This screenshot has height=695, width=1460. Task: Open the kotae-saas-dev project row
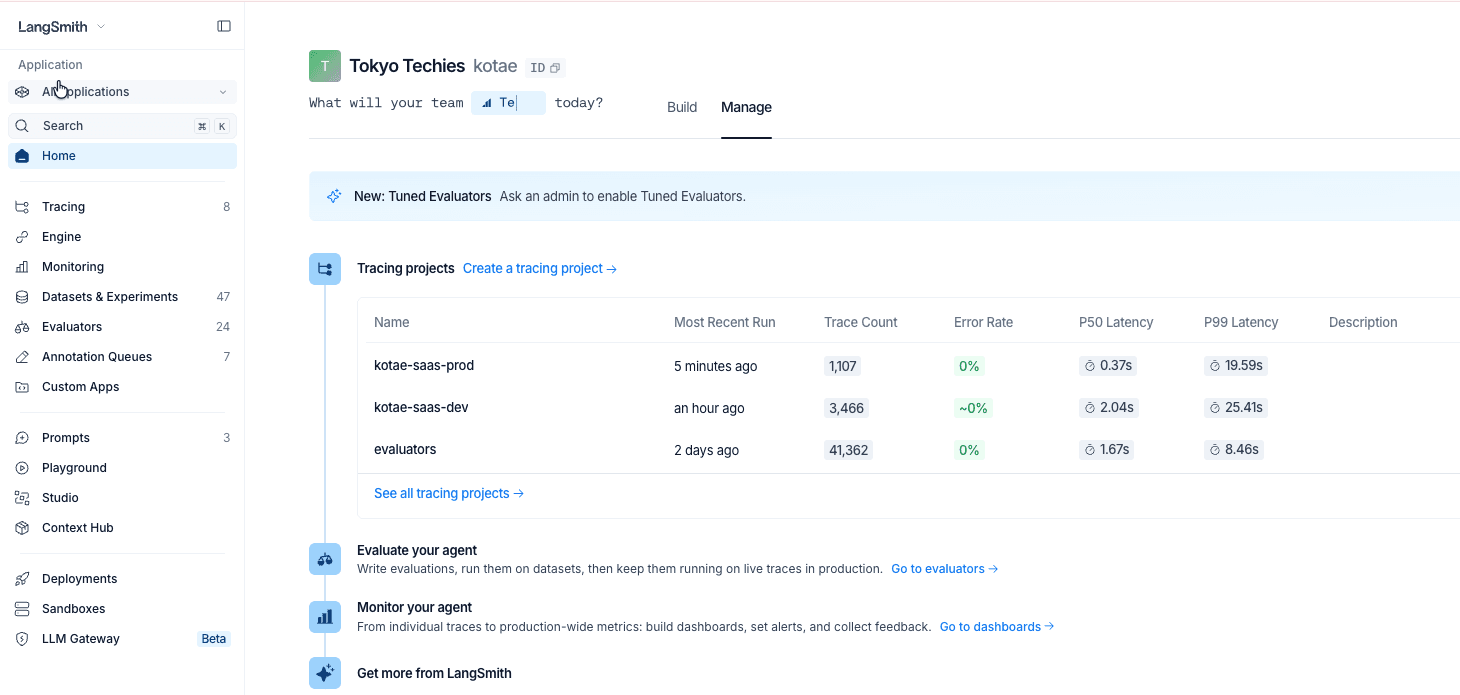click(x=908, y=408)
